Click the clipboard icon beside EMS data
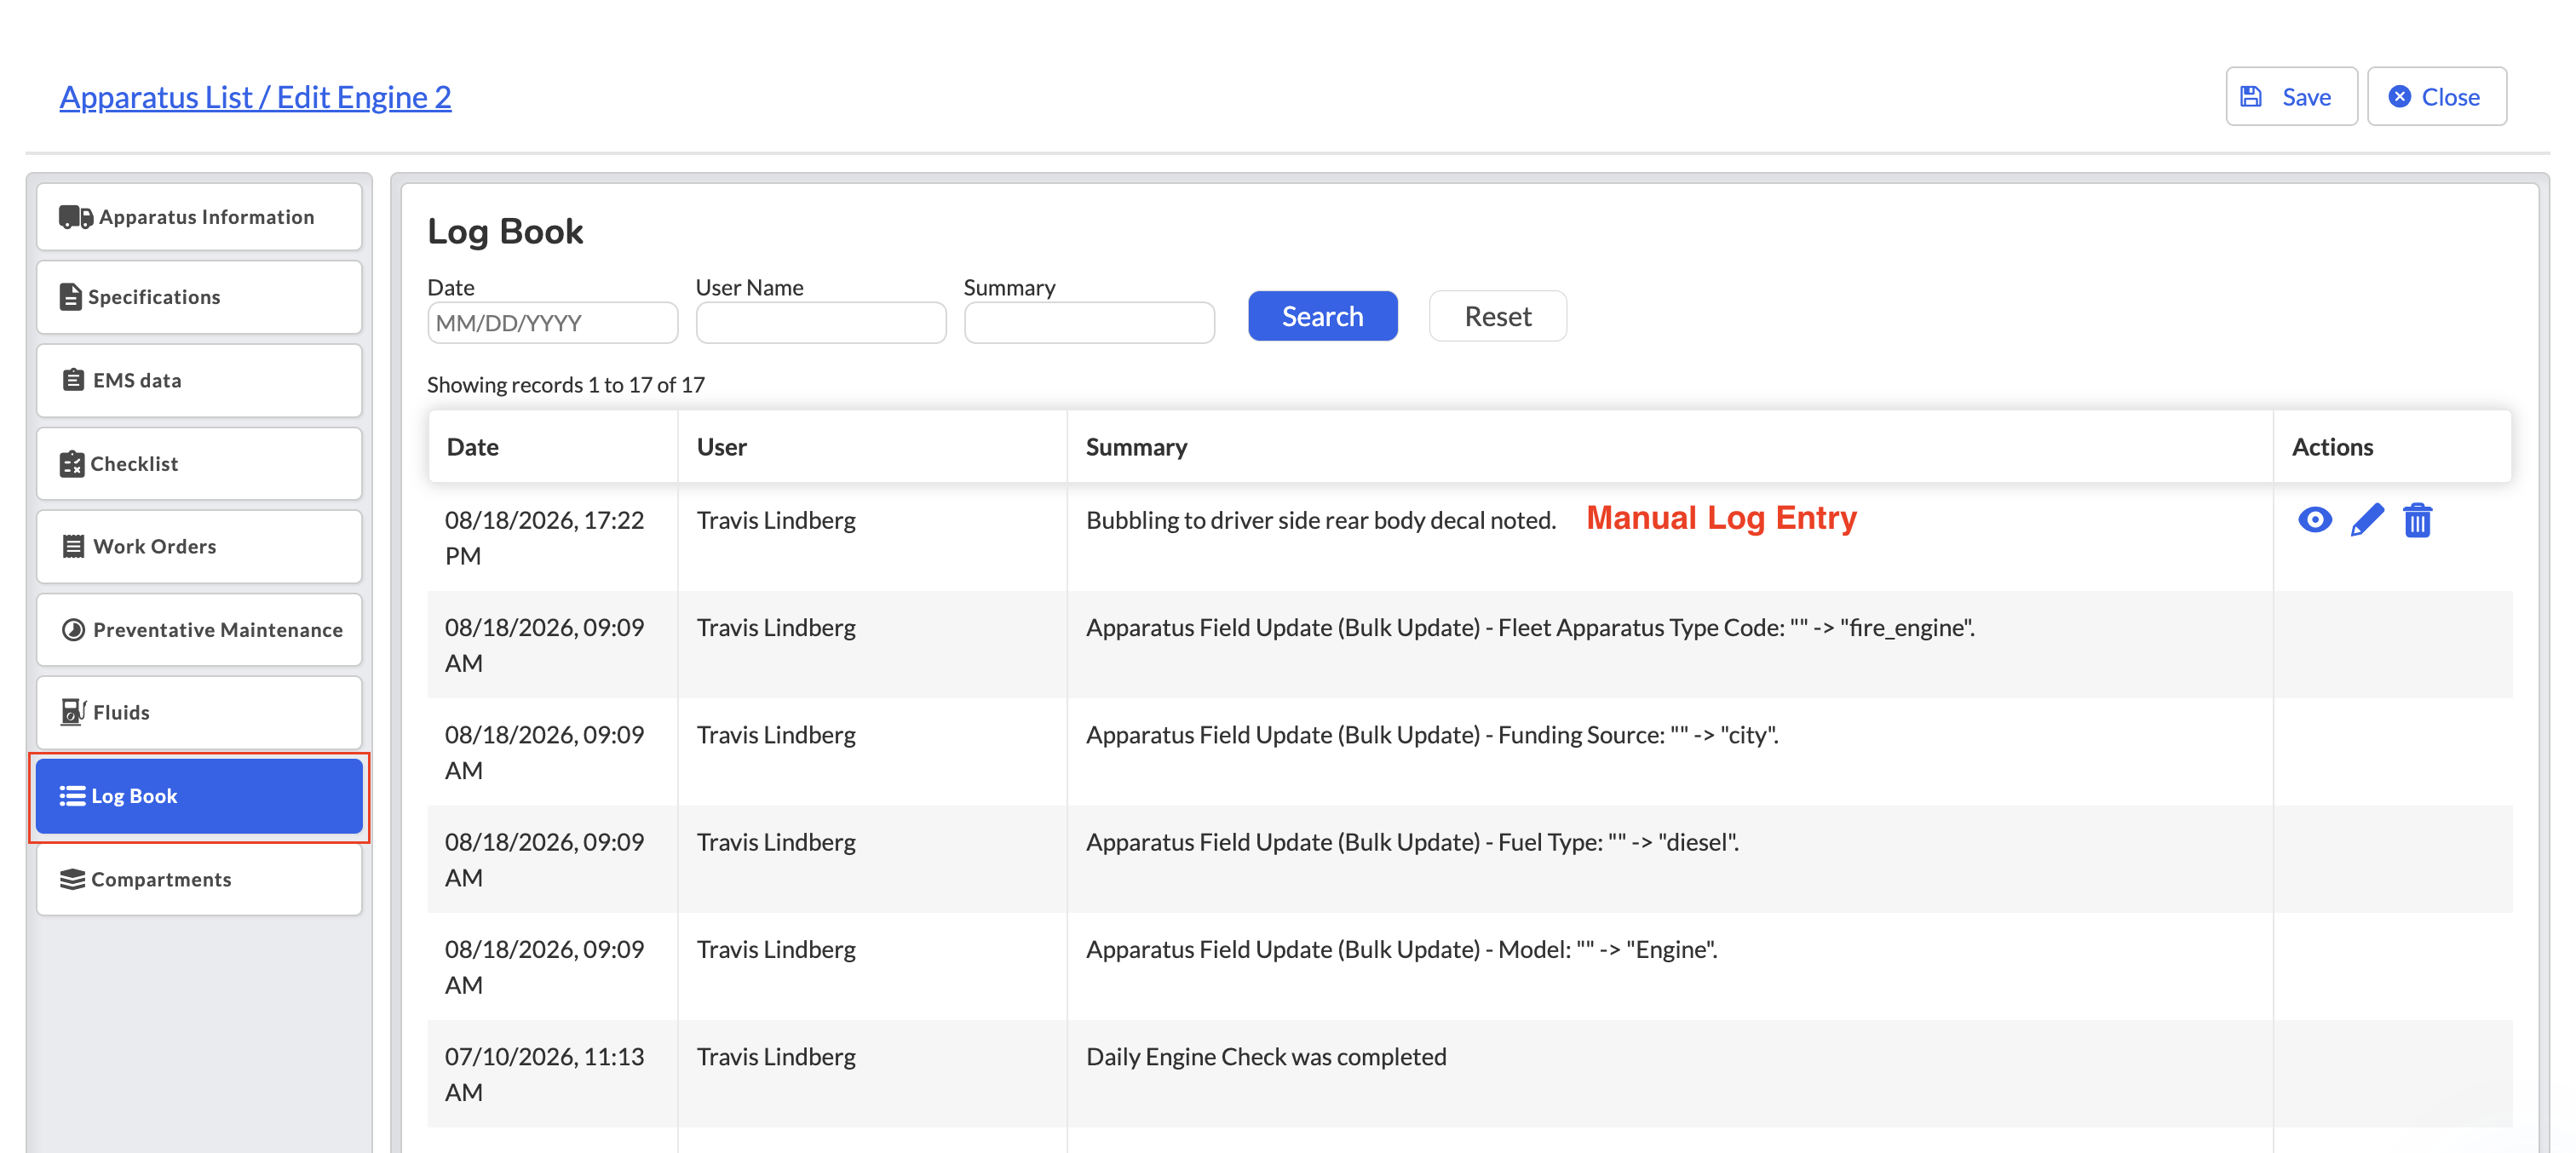Viewport: 2576px width, 1153px height. click(73, 380)
